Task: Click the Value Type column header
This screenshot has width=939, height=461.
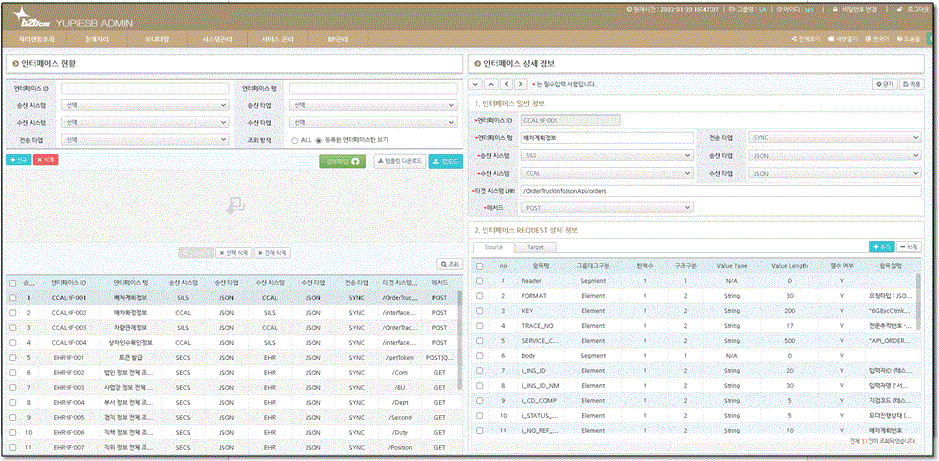Action: [x=732, y=266]
